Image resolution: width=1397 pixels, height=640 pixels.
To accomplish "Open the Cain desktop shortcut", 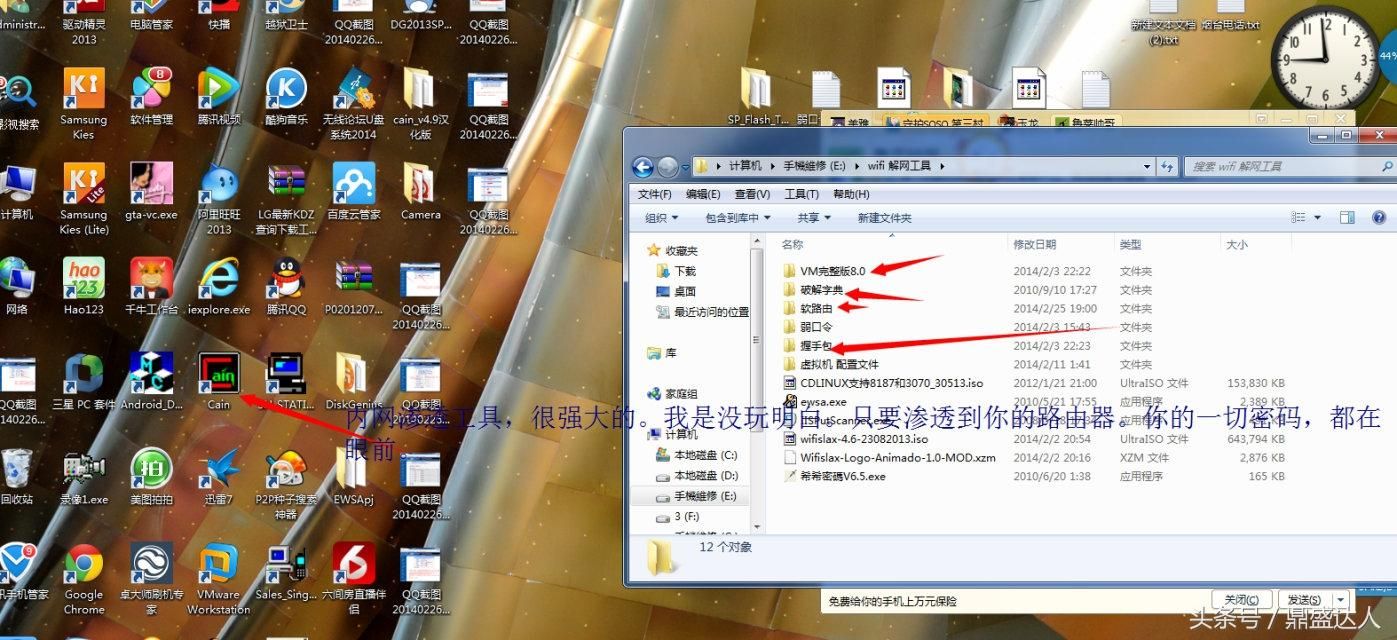I will (218, 381).
